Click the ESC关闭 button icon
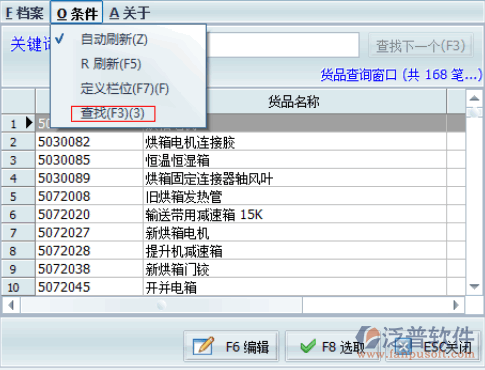 [x=403, y=347]
